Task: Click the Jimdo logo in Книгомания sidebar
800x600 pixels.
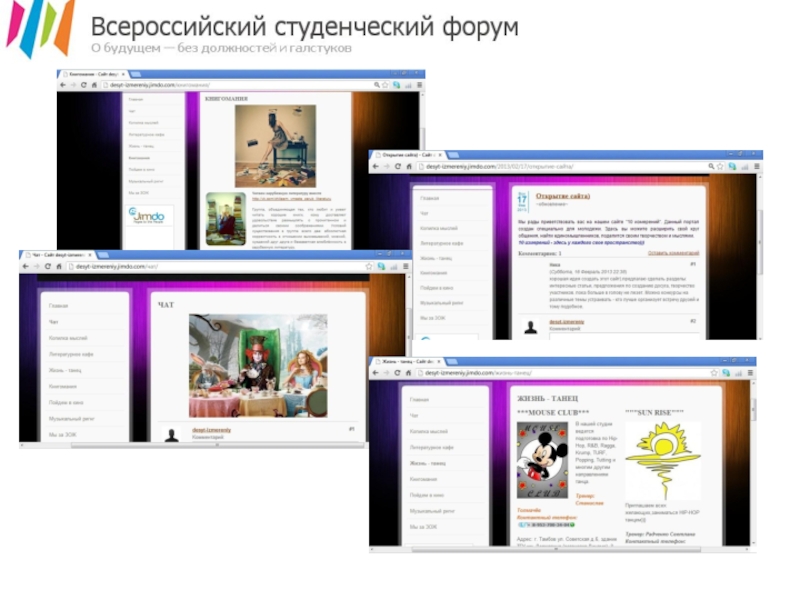Action: [146, 216]
